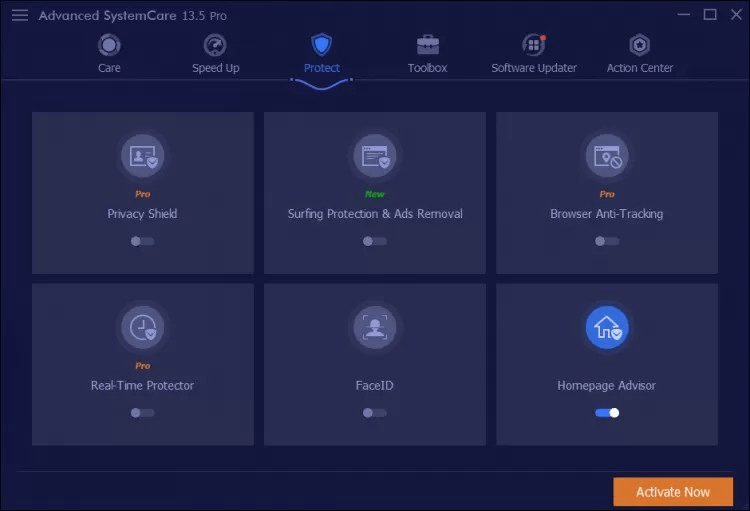The image size is (750, 511).
Task: Click the Privacy Shield icon
Action: 143,156
